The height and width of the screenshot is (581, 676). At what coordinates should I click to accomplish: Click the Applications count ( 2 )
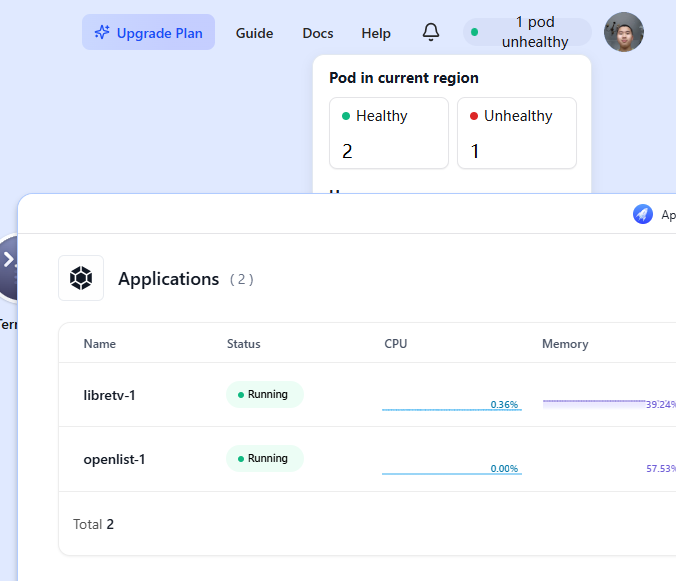(241, 279)
